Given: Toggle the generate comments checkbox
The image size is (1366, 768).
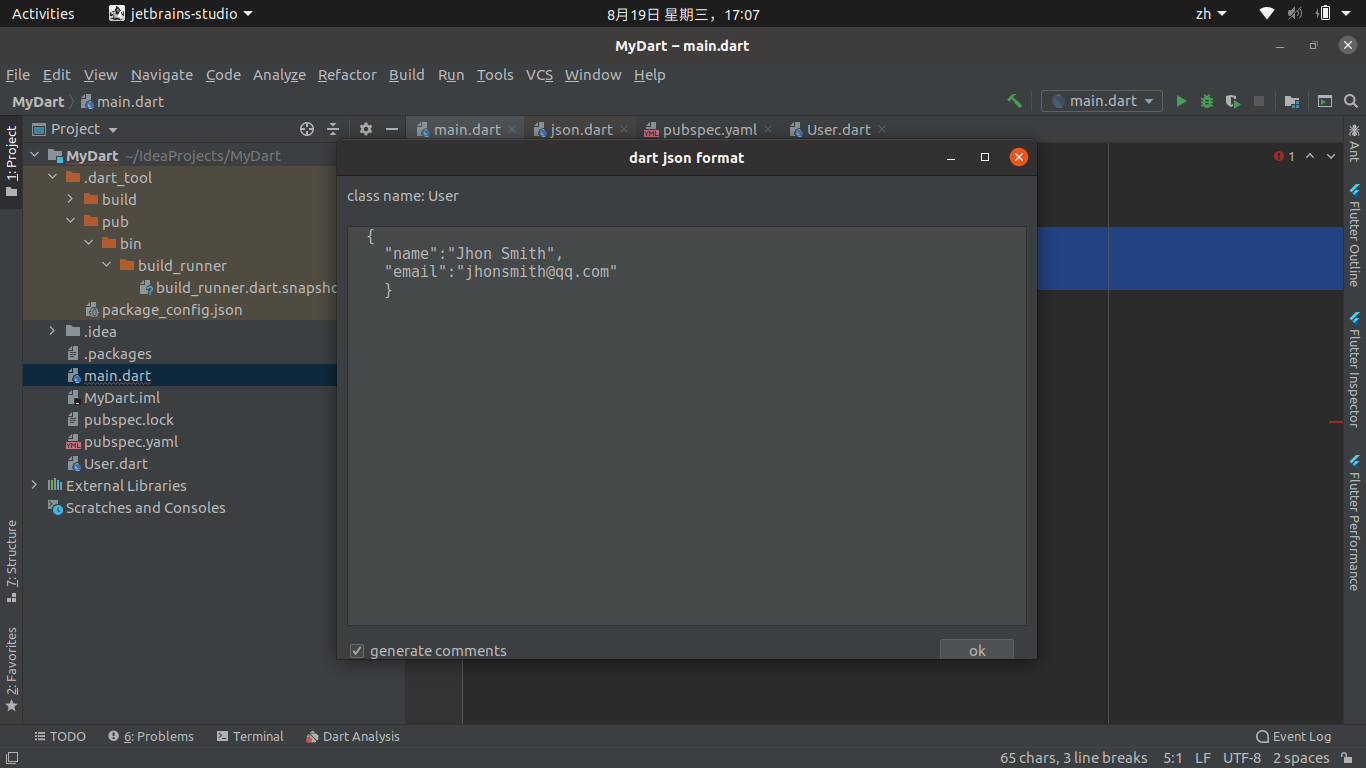Looking at the screenshot, I should [x=357, y=651].
